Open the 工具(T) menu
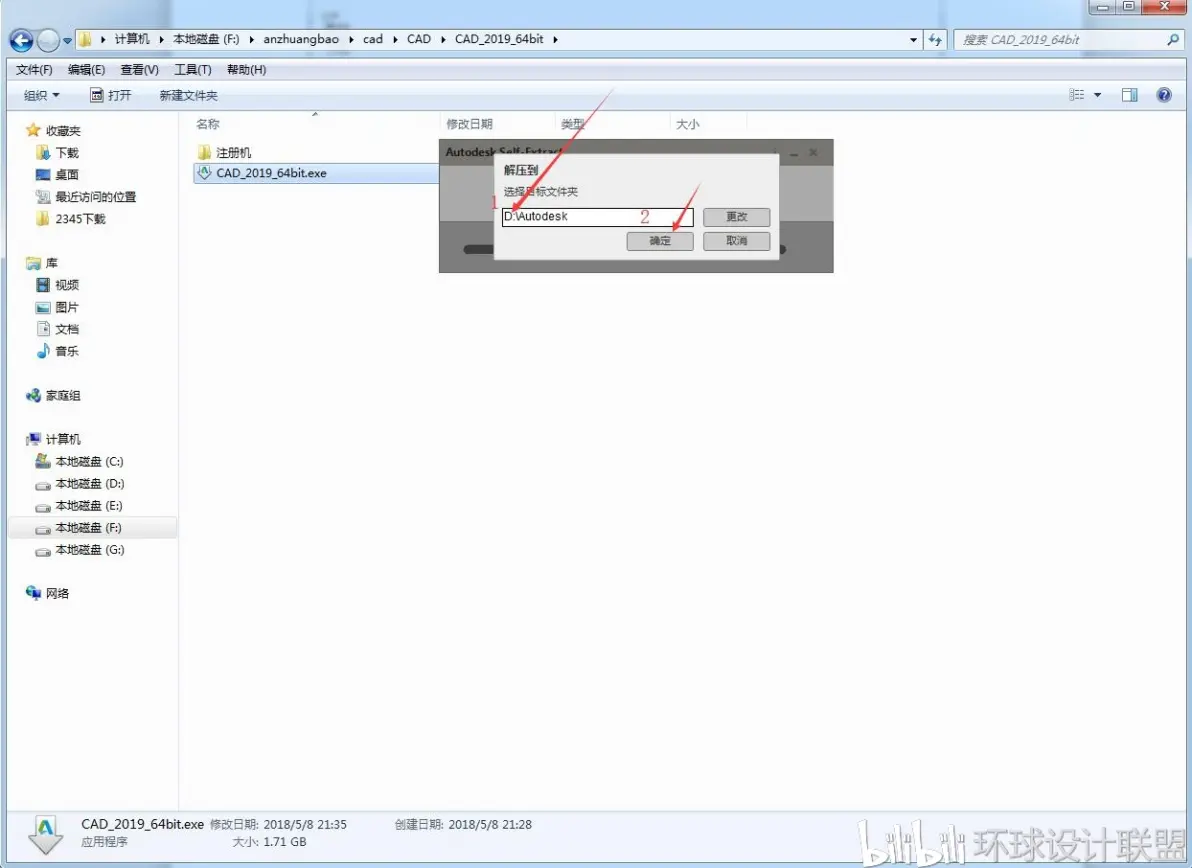The width and height of the screenshot is (1192, 868). [192, 70]
